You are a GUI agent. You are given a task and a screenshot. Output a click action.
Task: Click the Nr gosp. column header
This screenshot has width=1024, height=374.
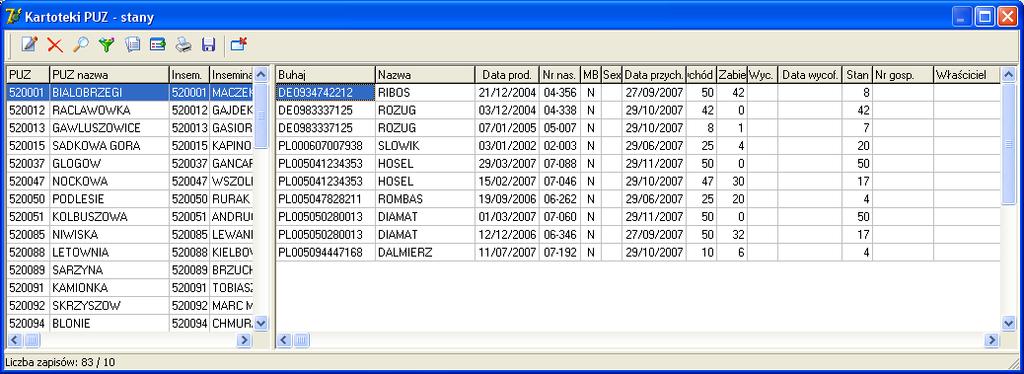pos(903,74)
